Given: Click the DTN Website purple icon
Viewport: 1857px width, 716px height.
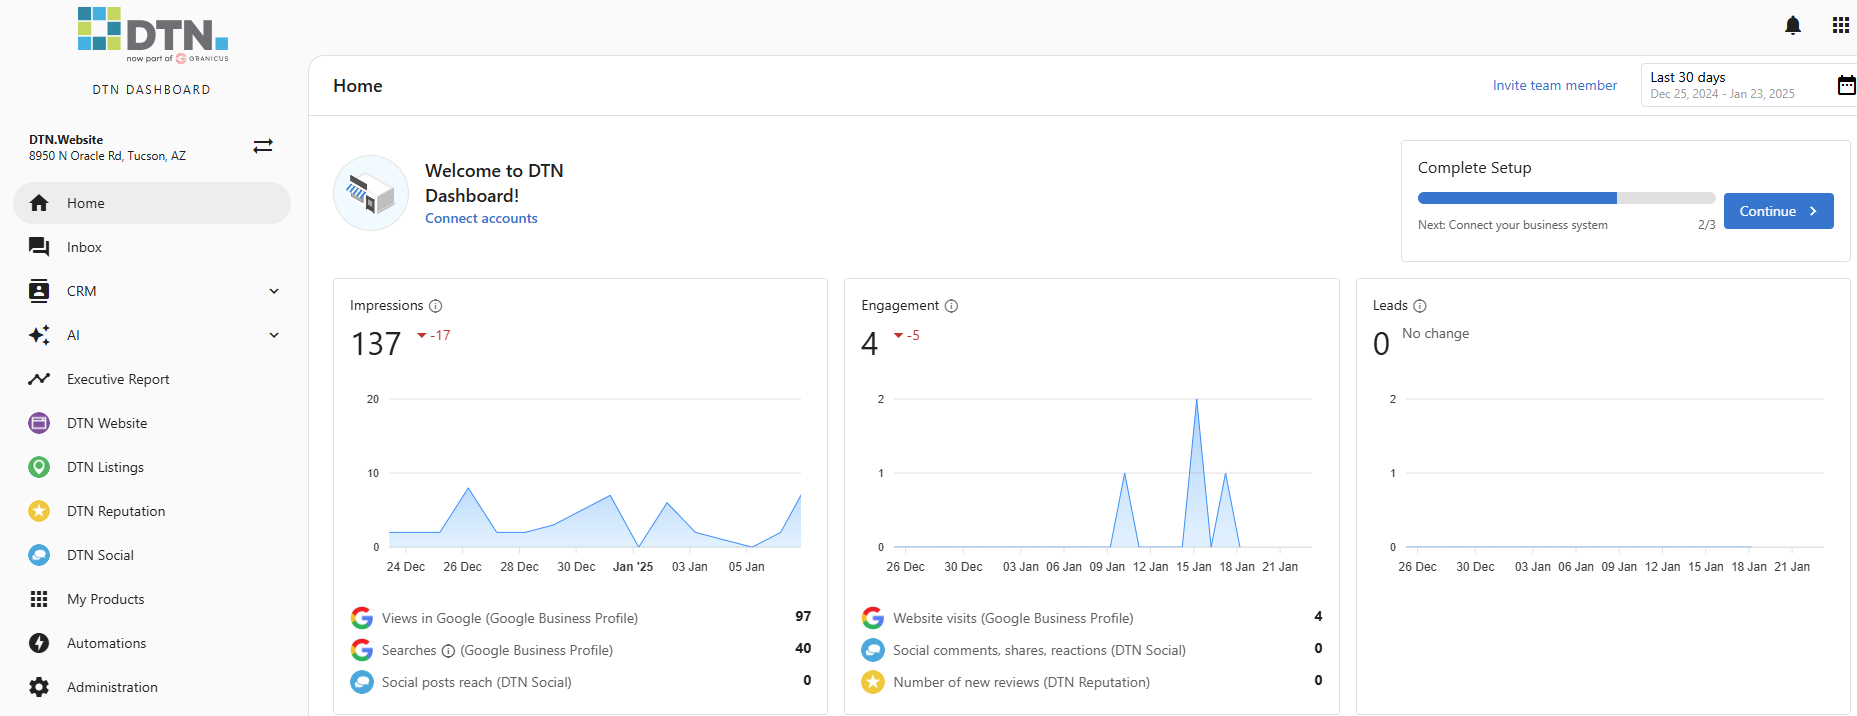Looking at the screenshot, I should (39, 423).
